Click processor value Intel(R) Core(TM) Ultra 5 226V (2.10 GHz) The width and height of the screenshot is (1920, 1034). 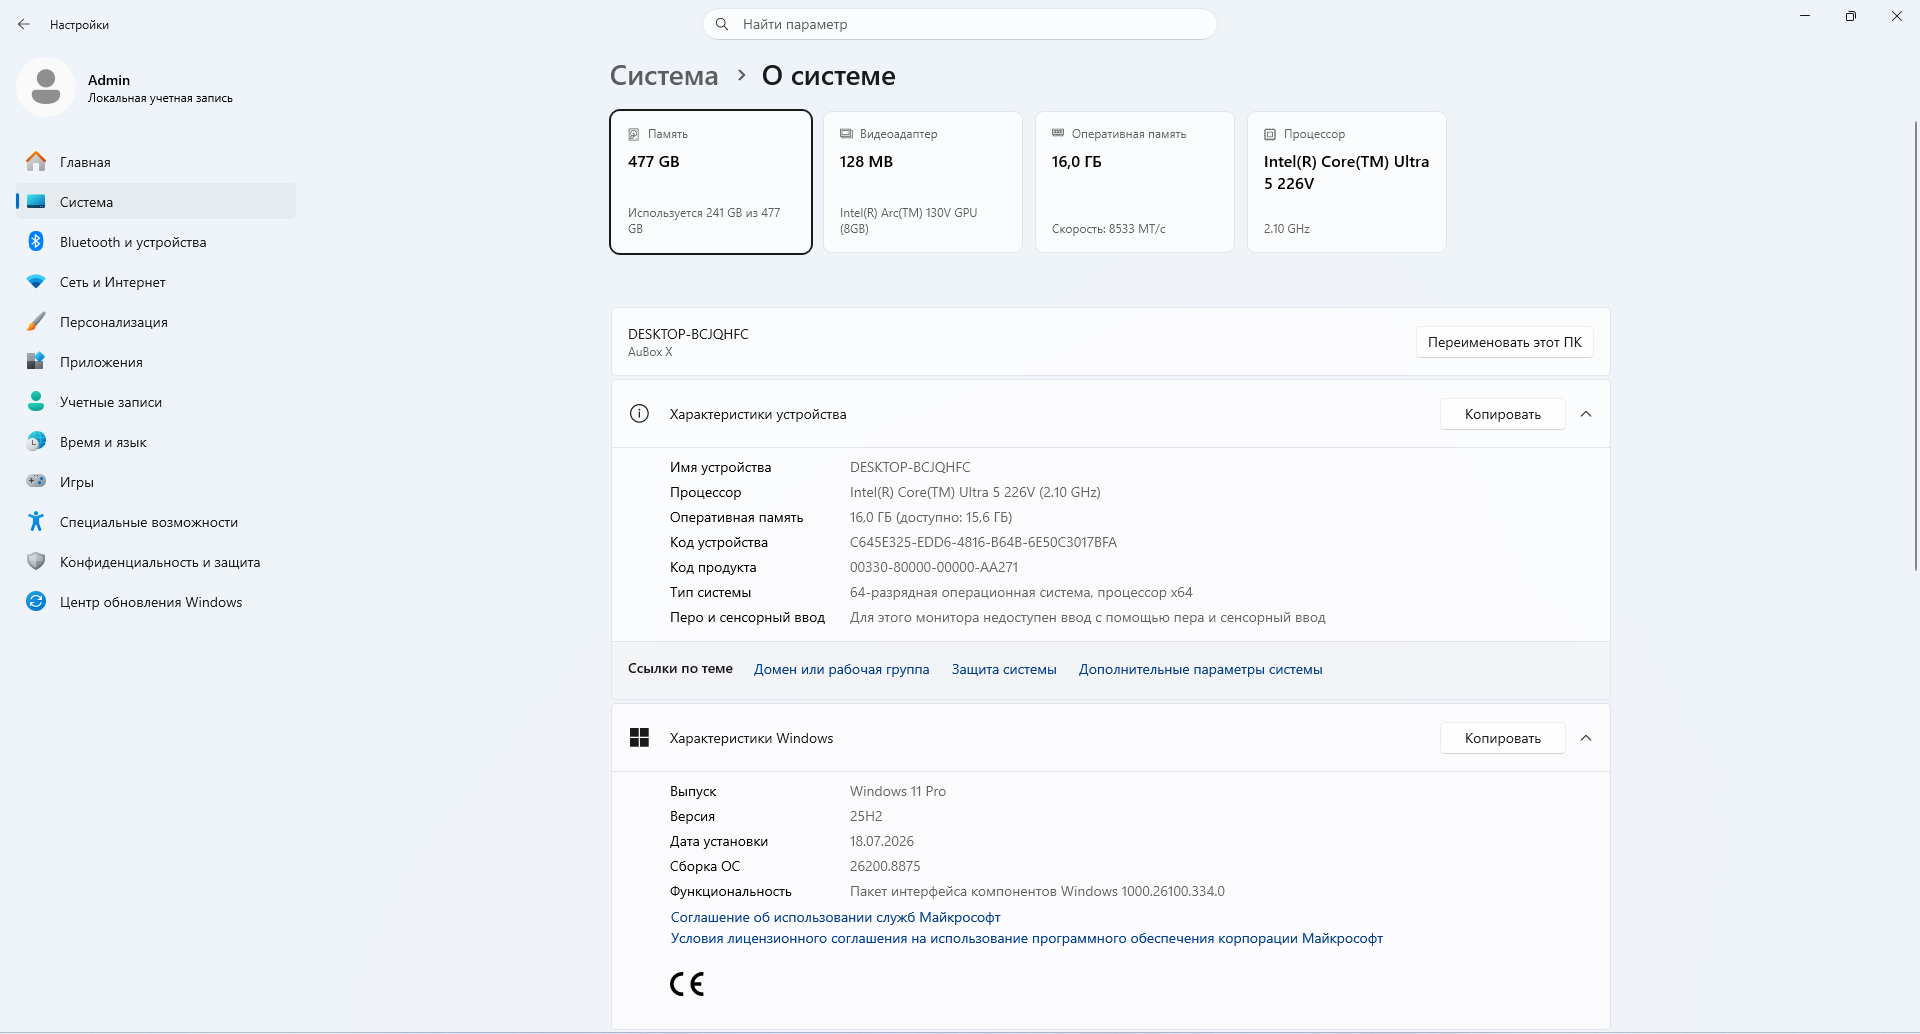975,492
